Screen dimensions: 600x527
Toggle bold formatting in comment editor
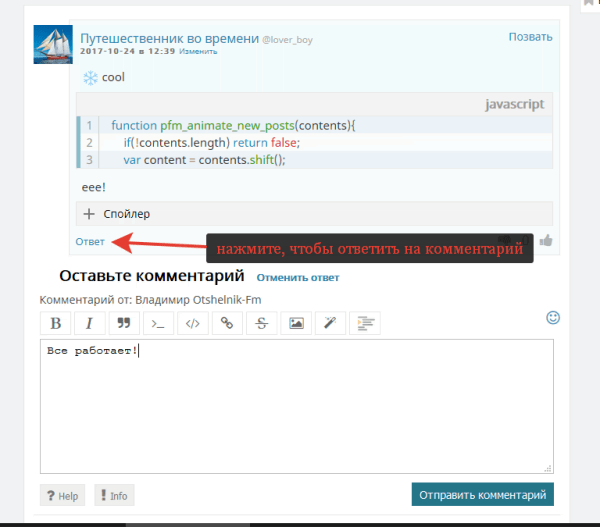55,323
